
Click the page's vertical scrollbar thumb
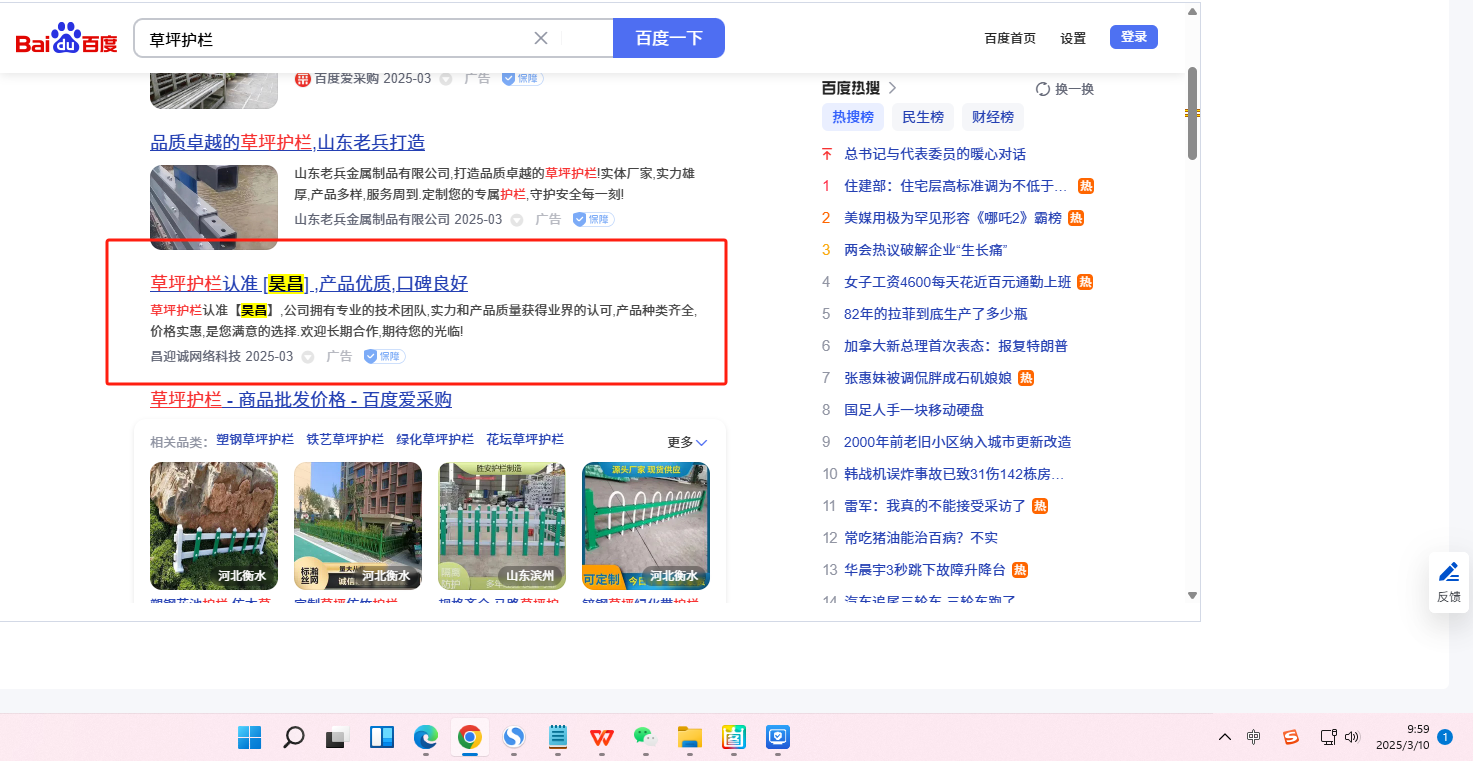[x=1192, y=112]
